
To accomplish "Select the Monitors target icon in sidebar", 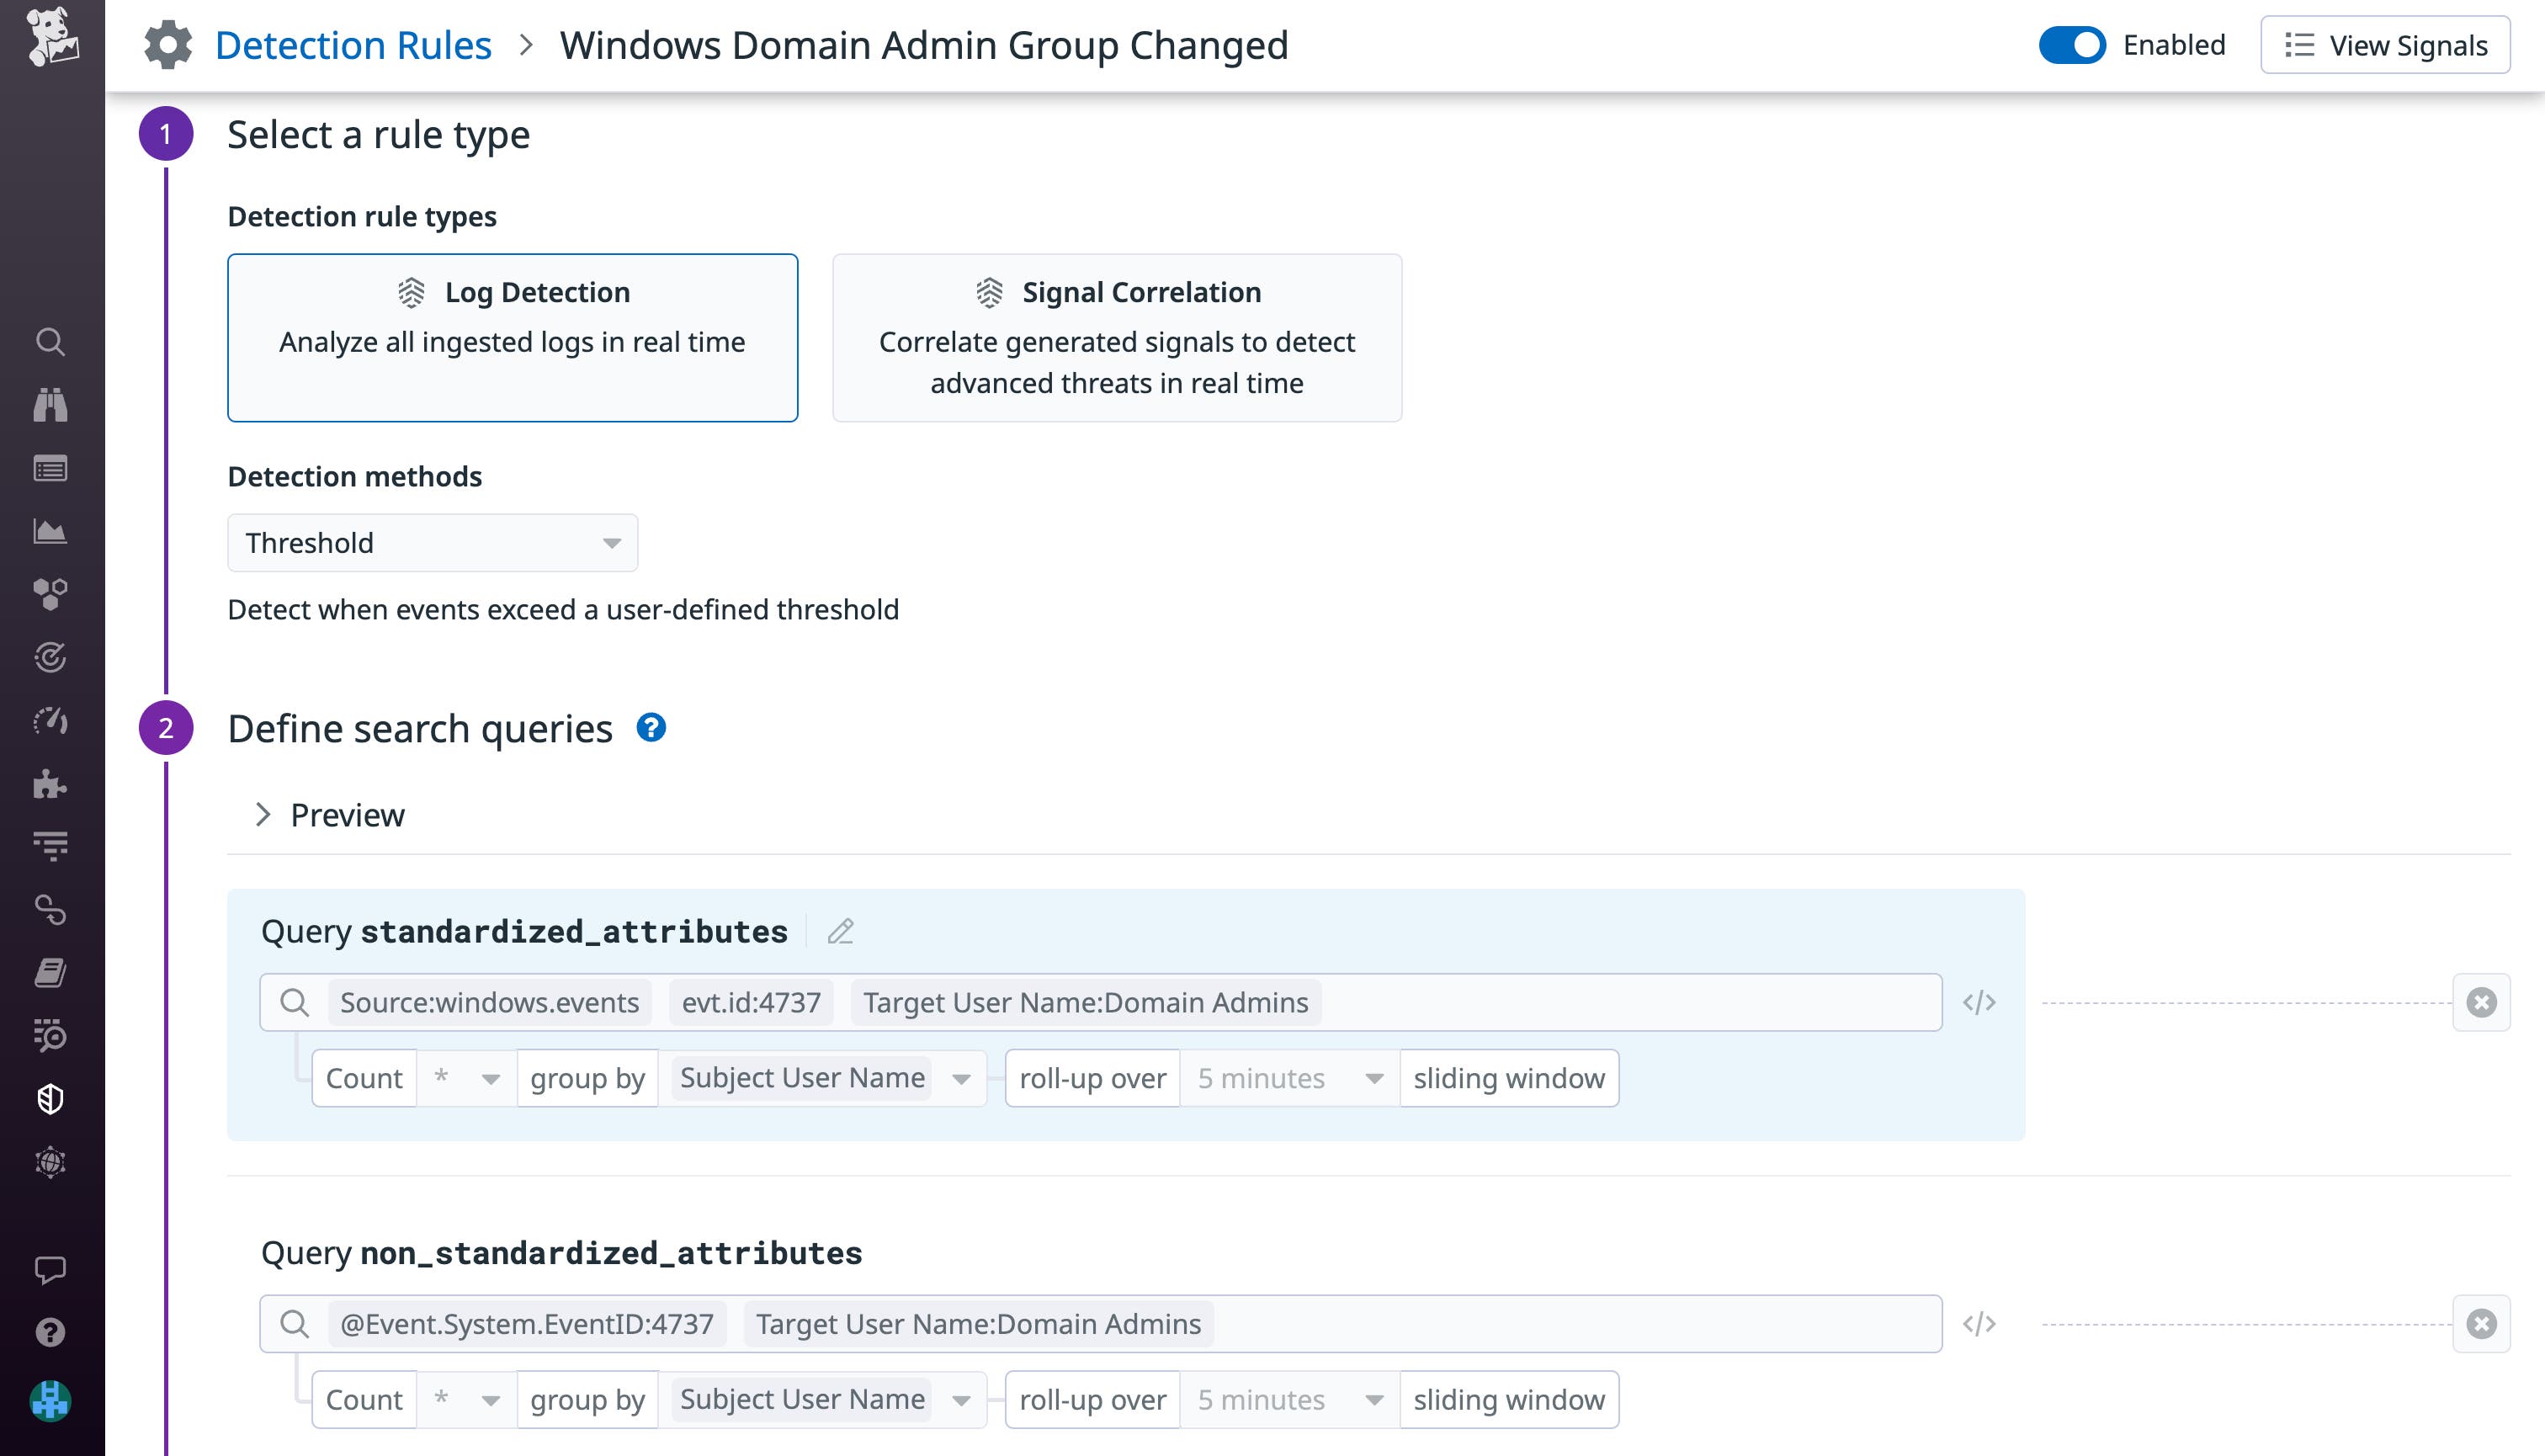I will (50, 657).
